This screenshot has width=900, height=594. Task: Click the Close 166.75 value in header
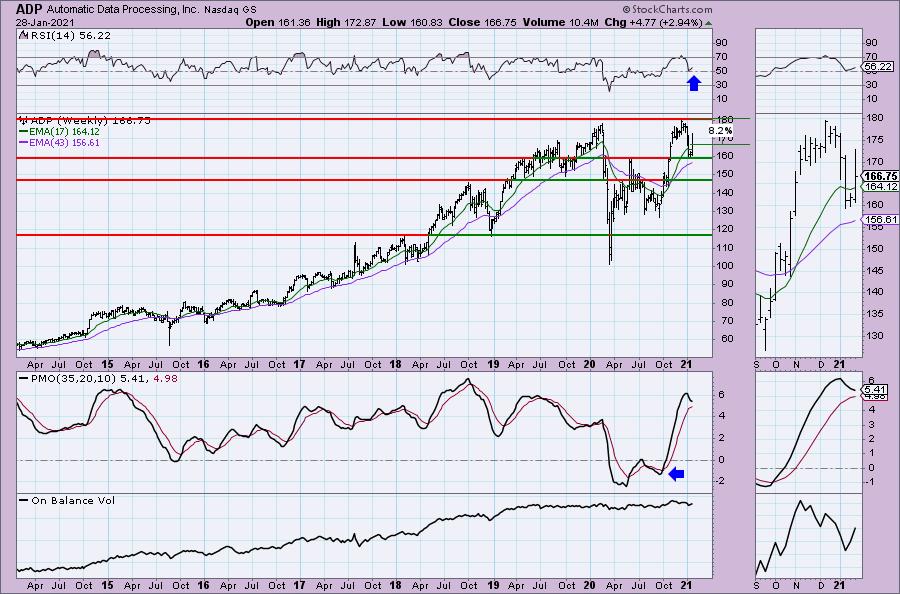tap(482, 22)
